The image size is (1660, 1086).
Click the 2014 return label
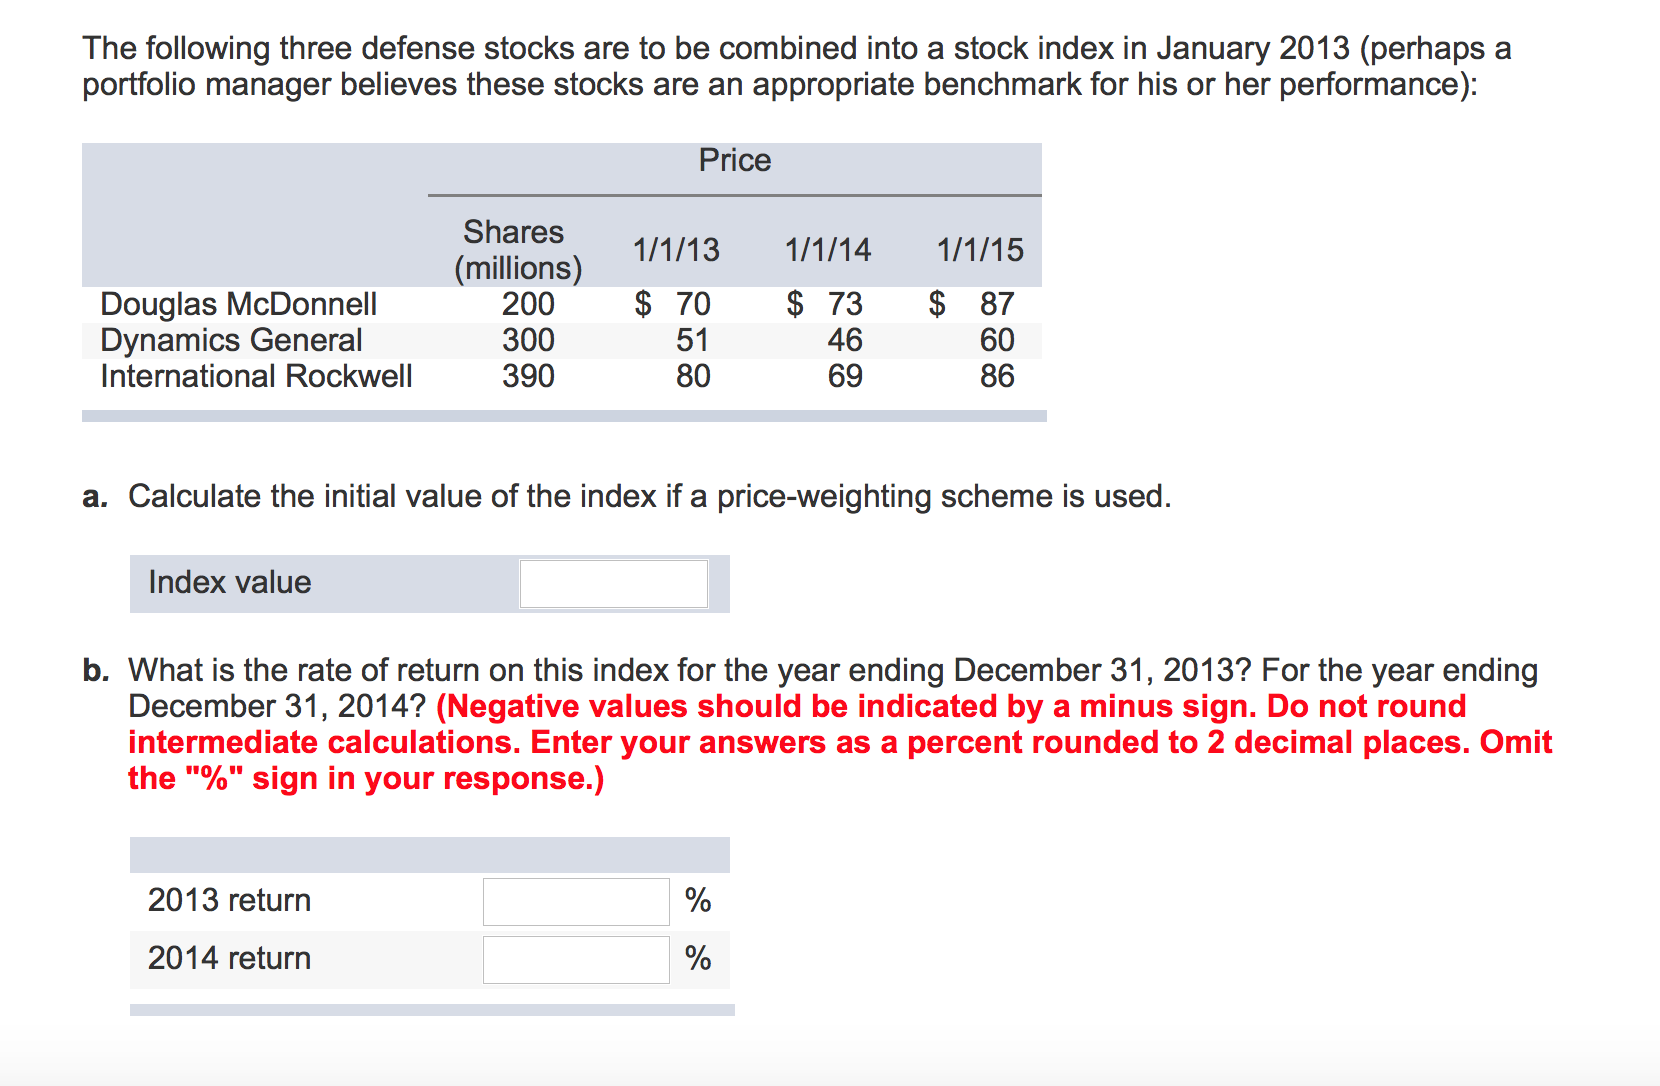tap(229, 958)
